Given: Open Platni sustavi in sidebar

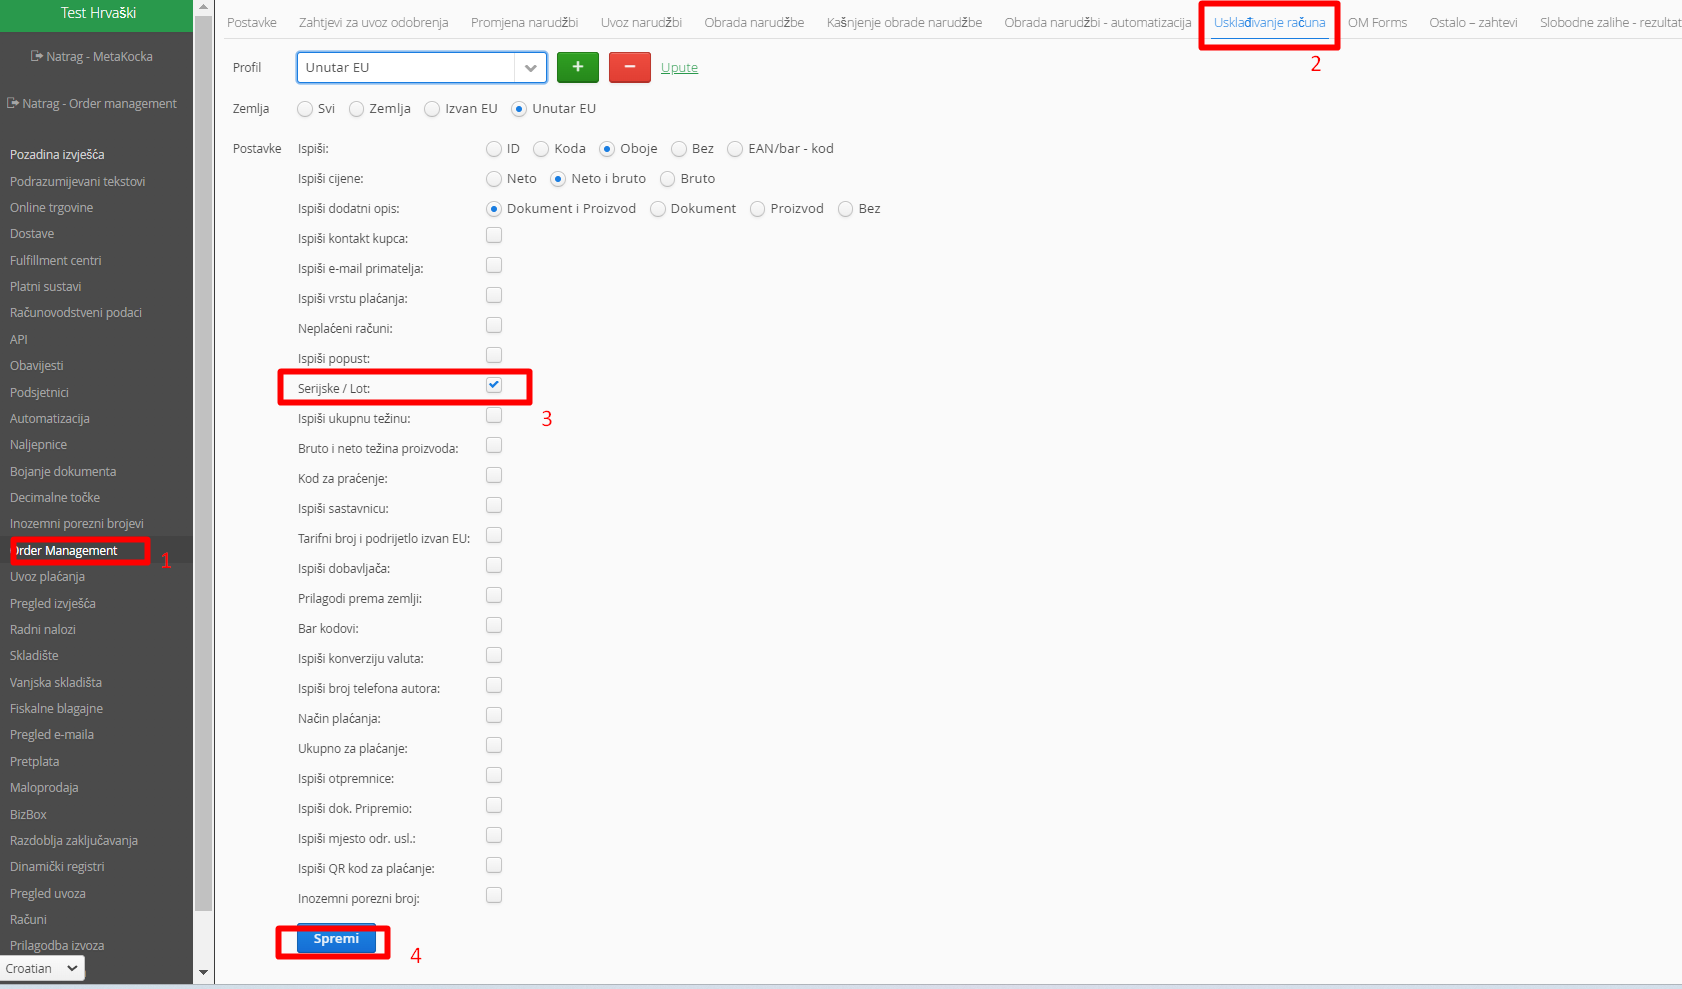Looking at the screenshot, I should (46, 287).
